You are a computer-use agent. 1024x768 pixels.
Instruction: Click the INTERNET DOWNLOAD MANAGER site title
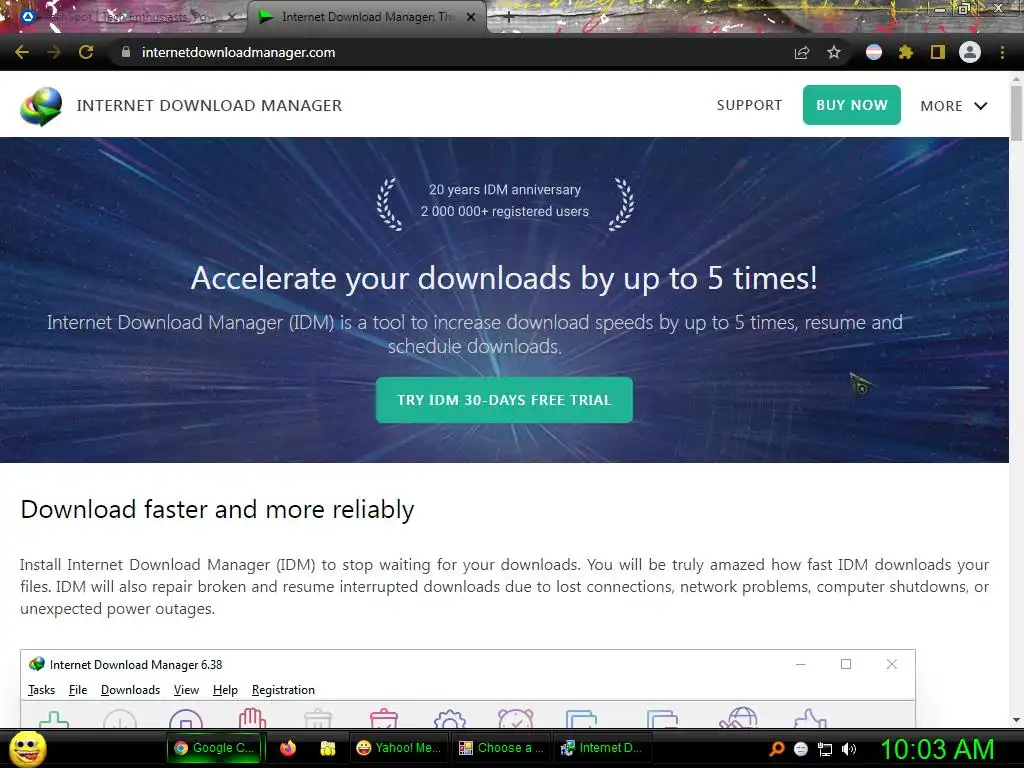(209, 105)
